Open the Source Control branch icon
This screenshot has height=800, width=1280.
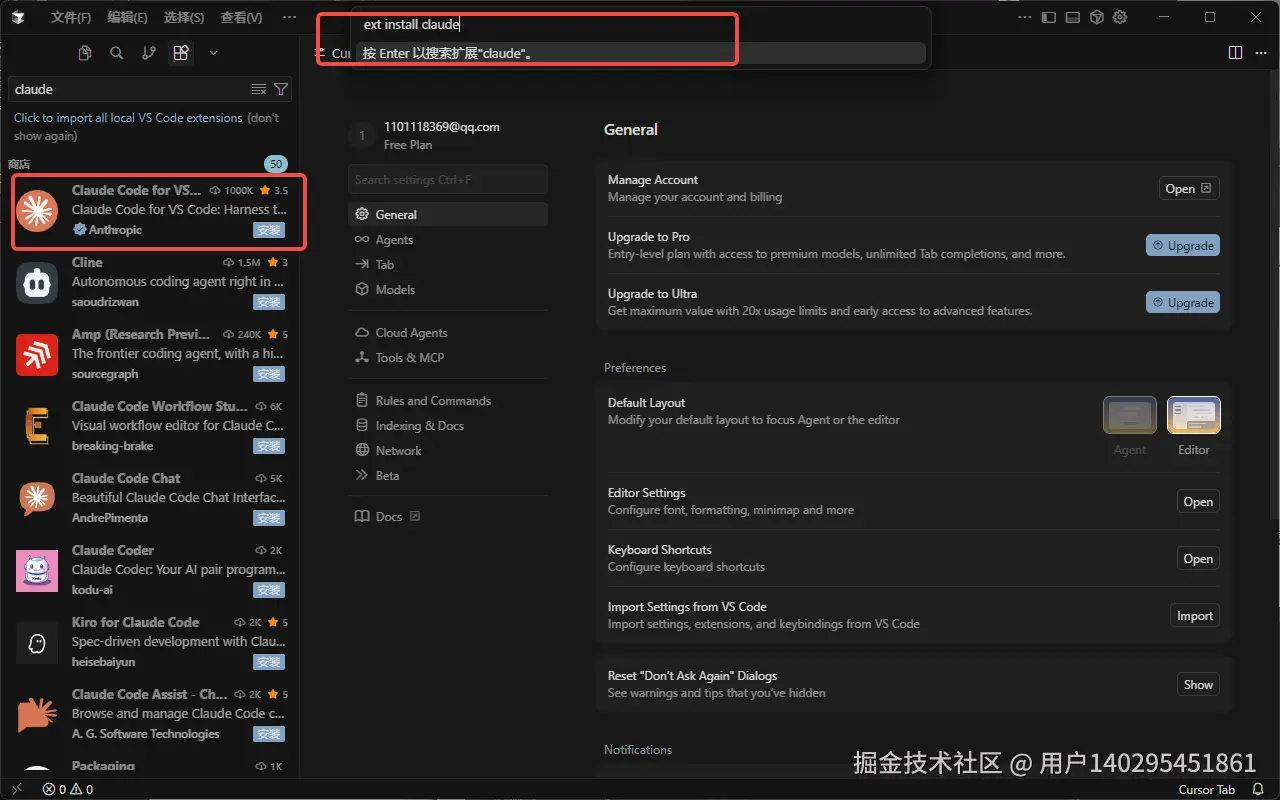pos(149,53)
